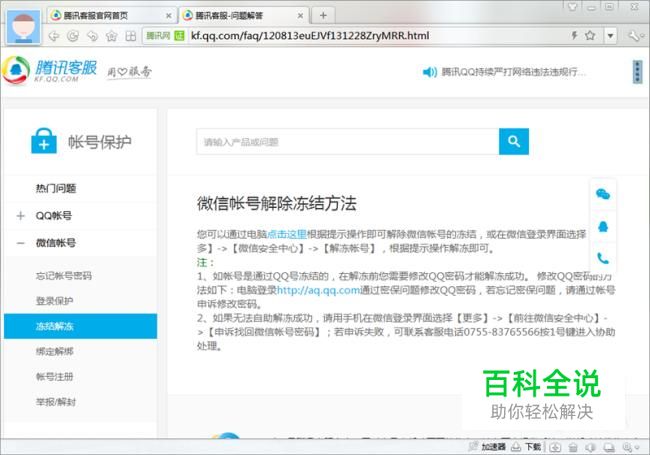Click the undo/restore page icon
The image size is (650, 455).
coord(92,36)
